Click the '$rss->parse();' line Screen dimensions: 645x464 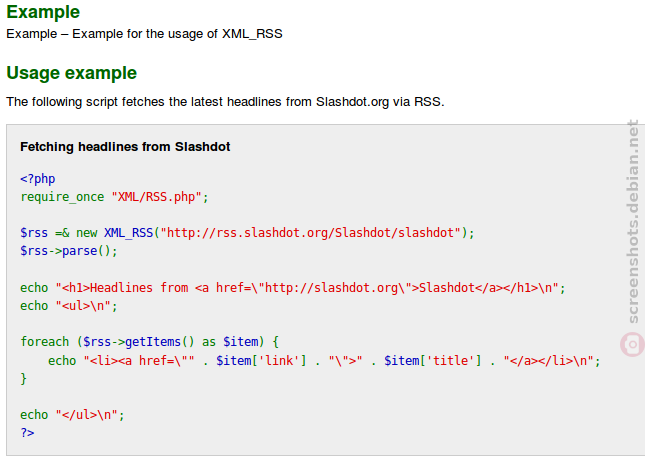(69, 251)
